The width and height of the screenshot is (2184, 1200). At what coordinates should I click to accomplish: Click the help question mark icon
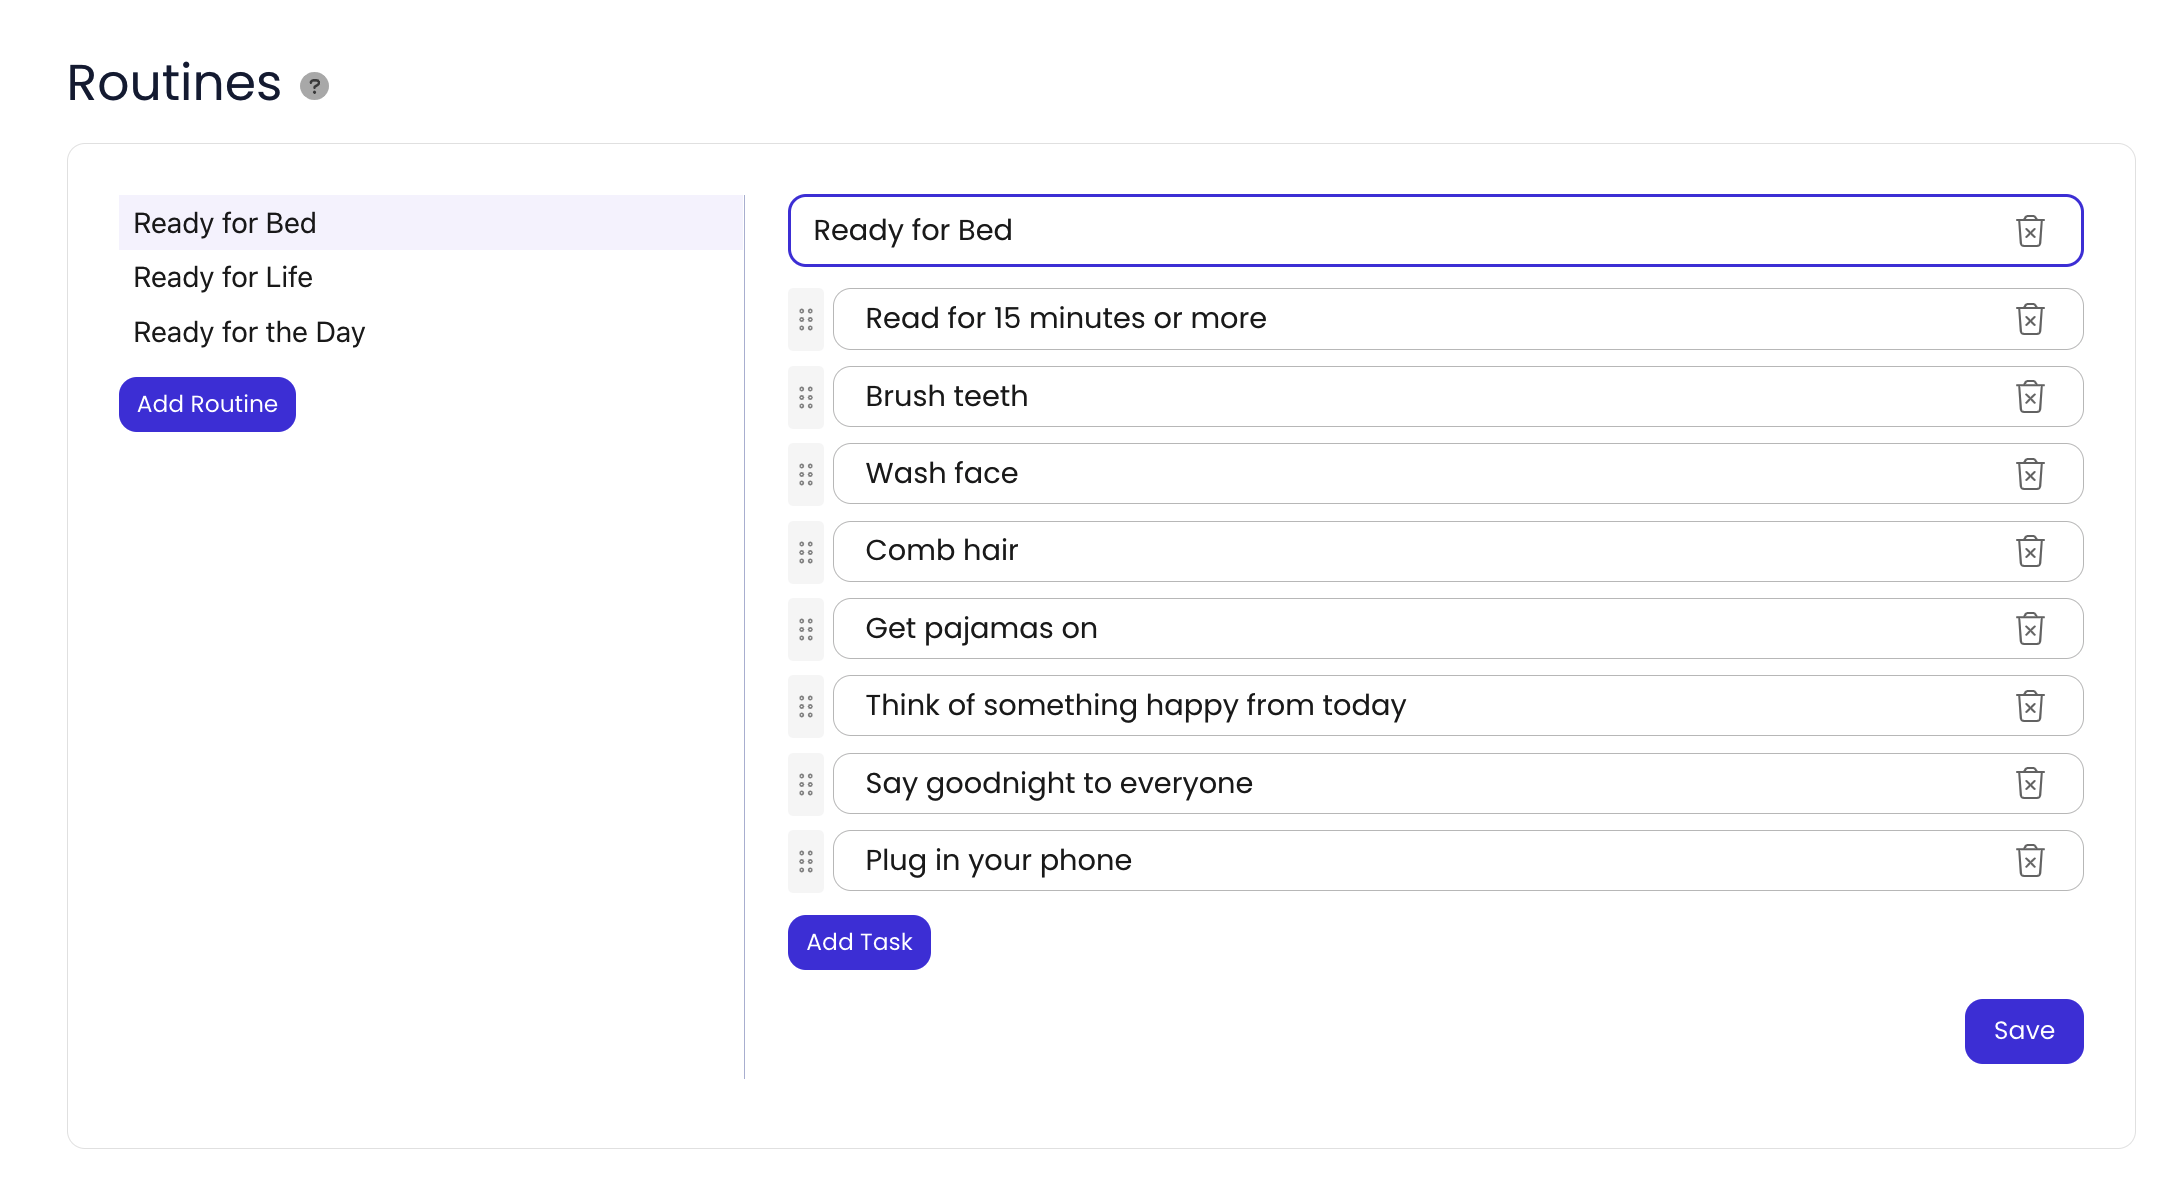pyautogui.click(x=314, y=86)
